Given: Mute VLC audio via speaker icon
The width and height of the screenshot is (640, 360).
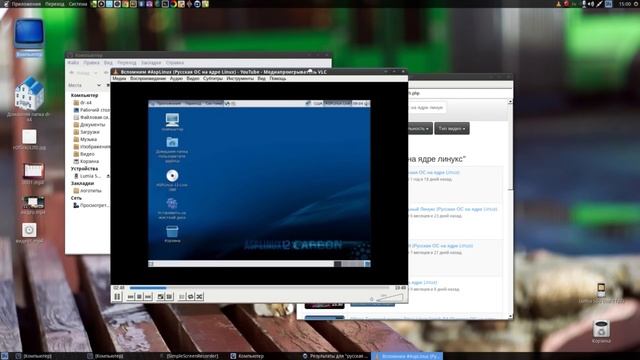Looking at the screenshot, I should [x=371, y=299].
